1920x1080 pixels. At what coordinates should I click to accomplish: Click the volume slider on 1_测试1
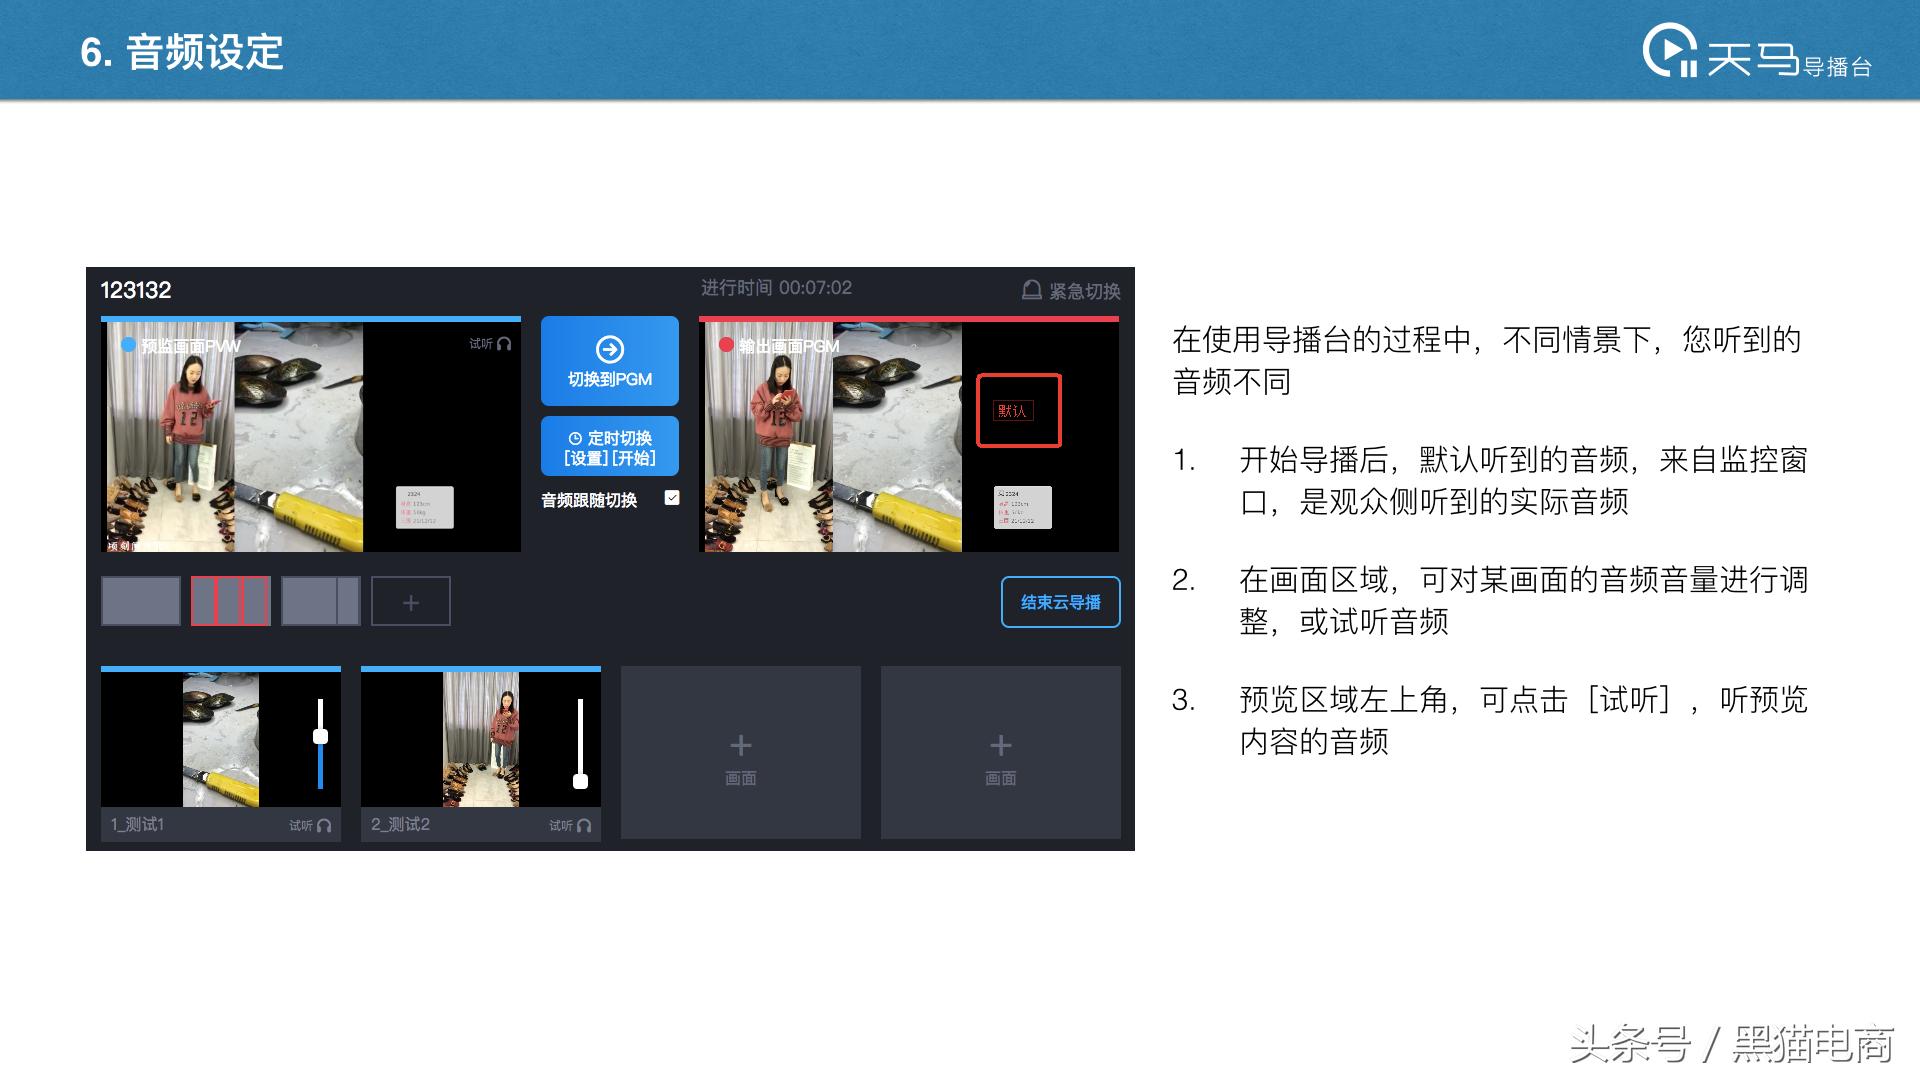[320, 737]
